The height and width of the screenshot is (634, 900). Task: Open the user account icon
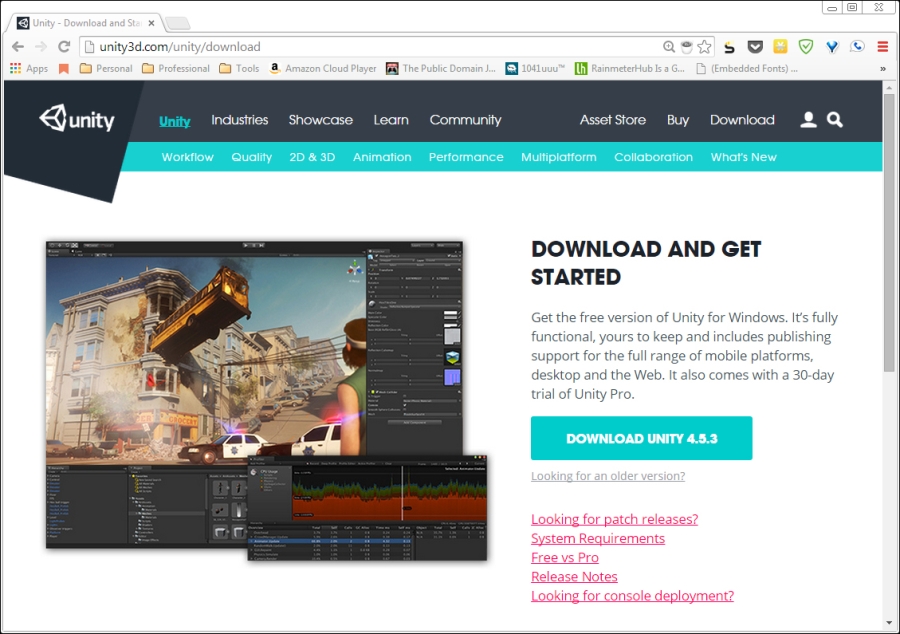point(808,120)
